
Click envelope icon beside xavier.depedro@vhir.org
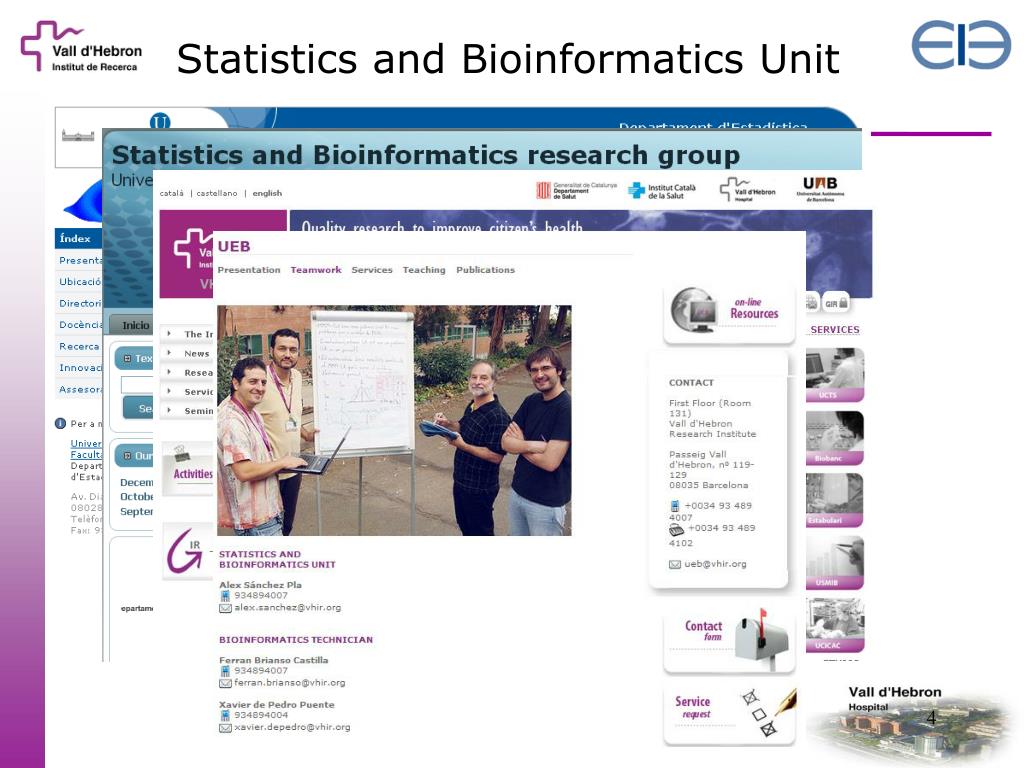[225, 728]
